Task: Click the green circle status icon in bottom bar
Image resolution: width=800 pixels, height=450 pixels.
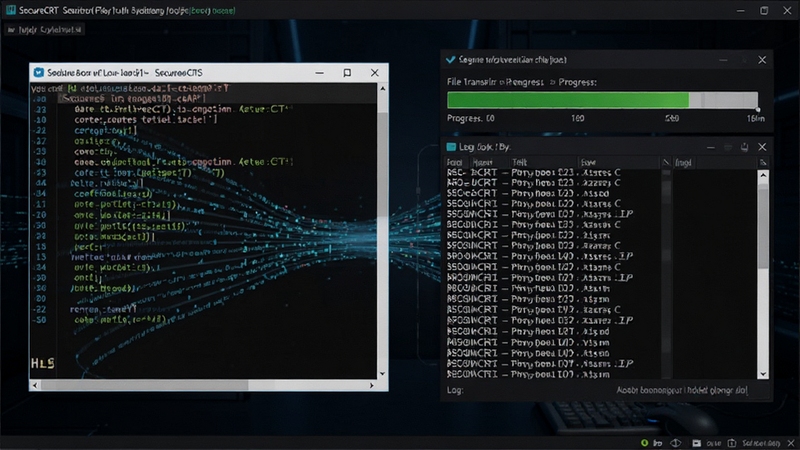Action: point(644,443)
